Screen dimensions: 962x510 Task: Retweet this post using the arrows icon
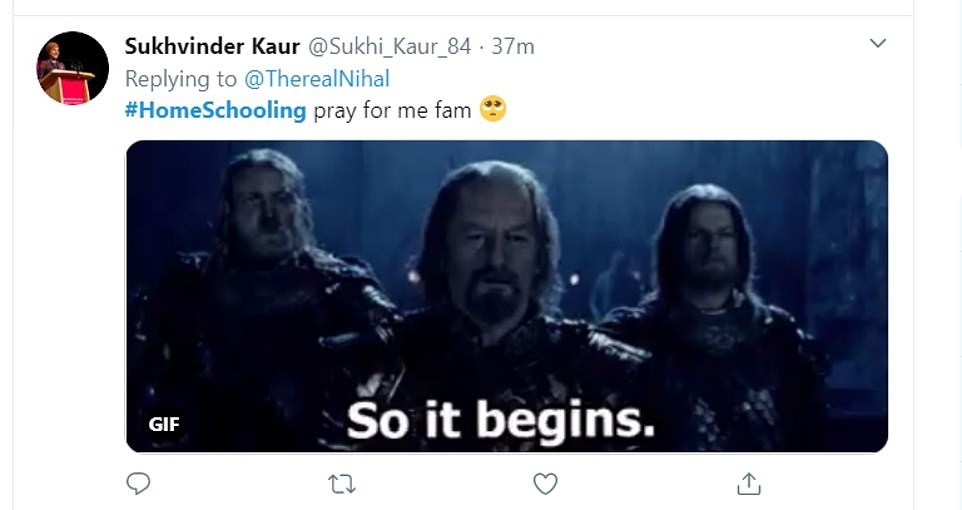point(341,484)
